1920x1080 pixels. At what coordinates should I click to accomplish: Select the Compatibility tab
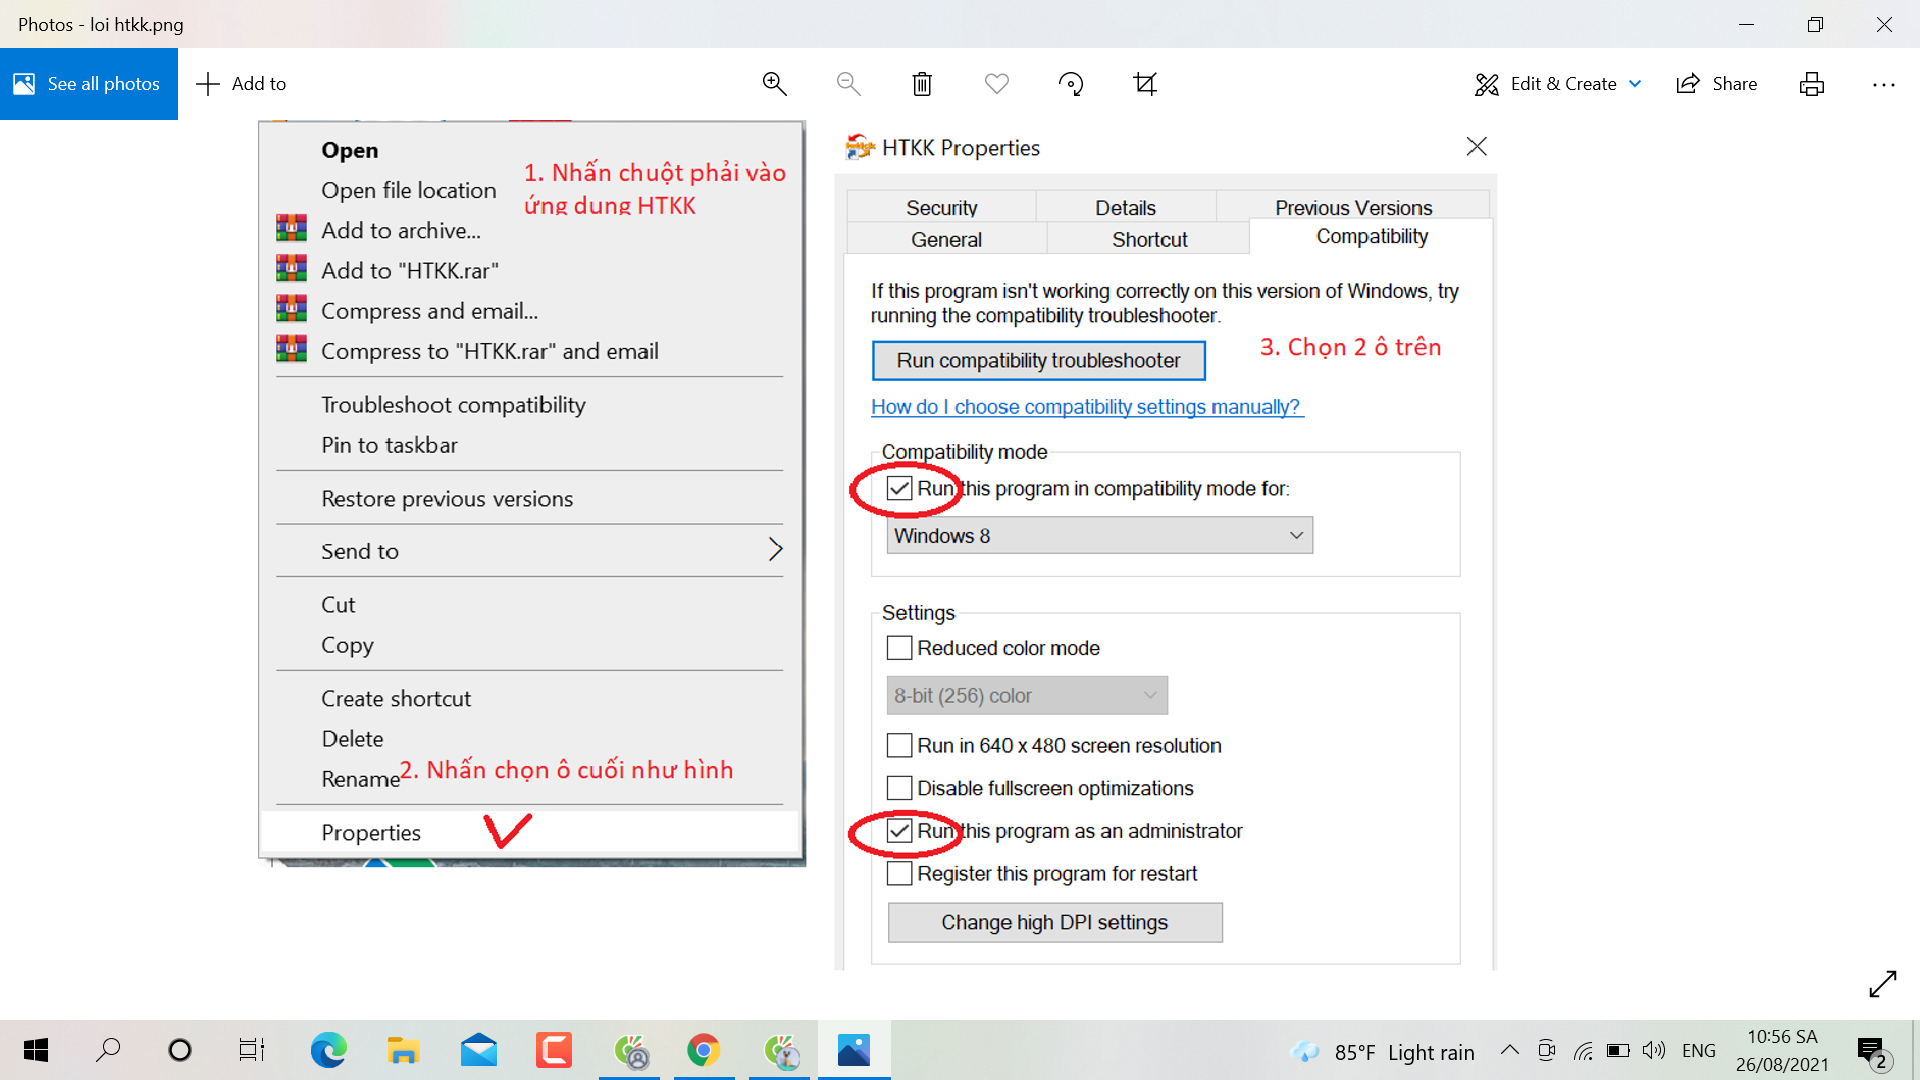pyautogui.click(x=1371, y=237)
